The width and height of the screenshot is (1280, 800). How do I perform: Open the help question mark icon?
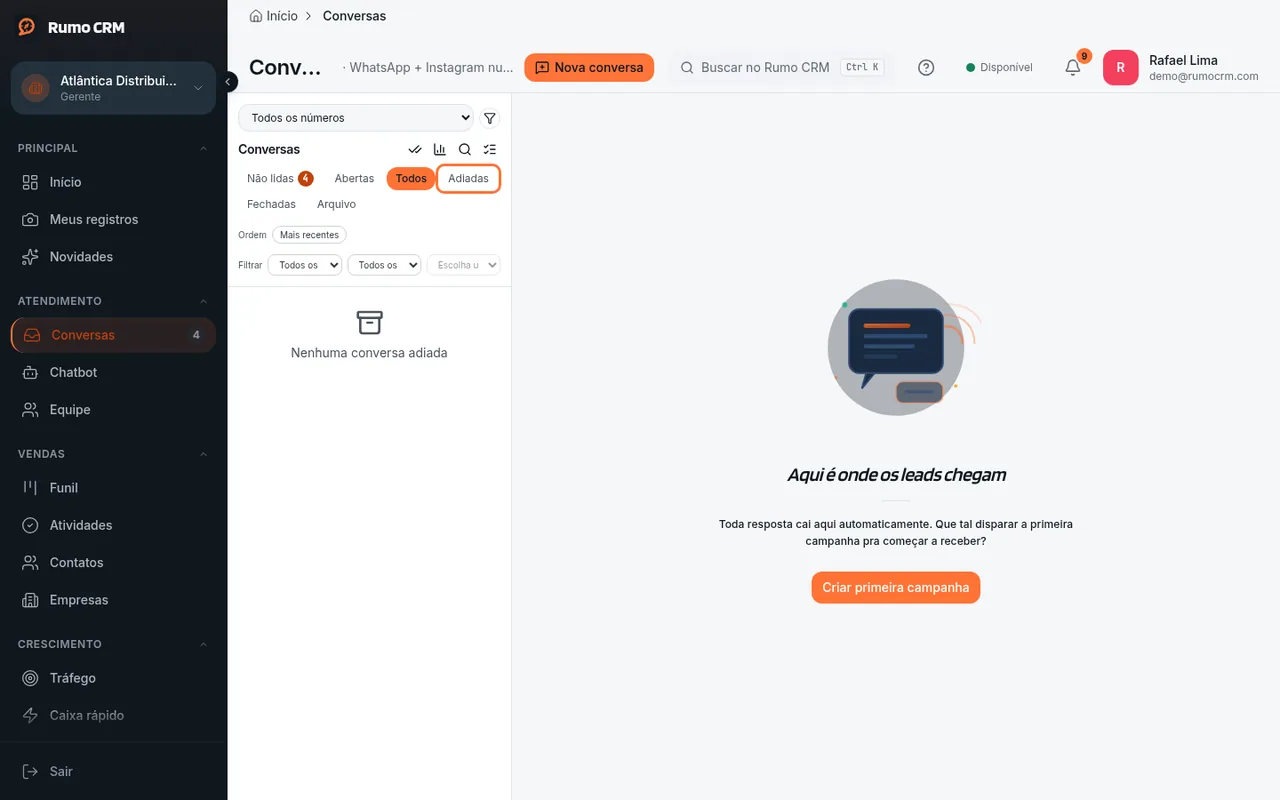(x=926, y=68)
